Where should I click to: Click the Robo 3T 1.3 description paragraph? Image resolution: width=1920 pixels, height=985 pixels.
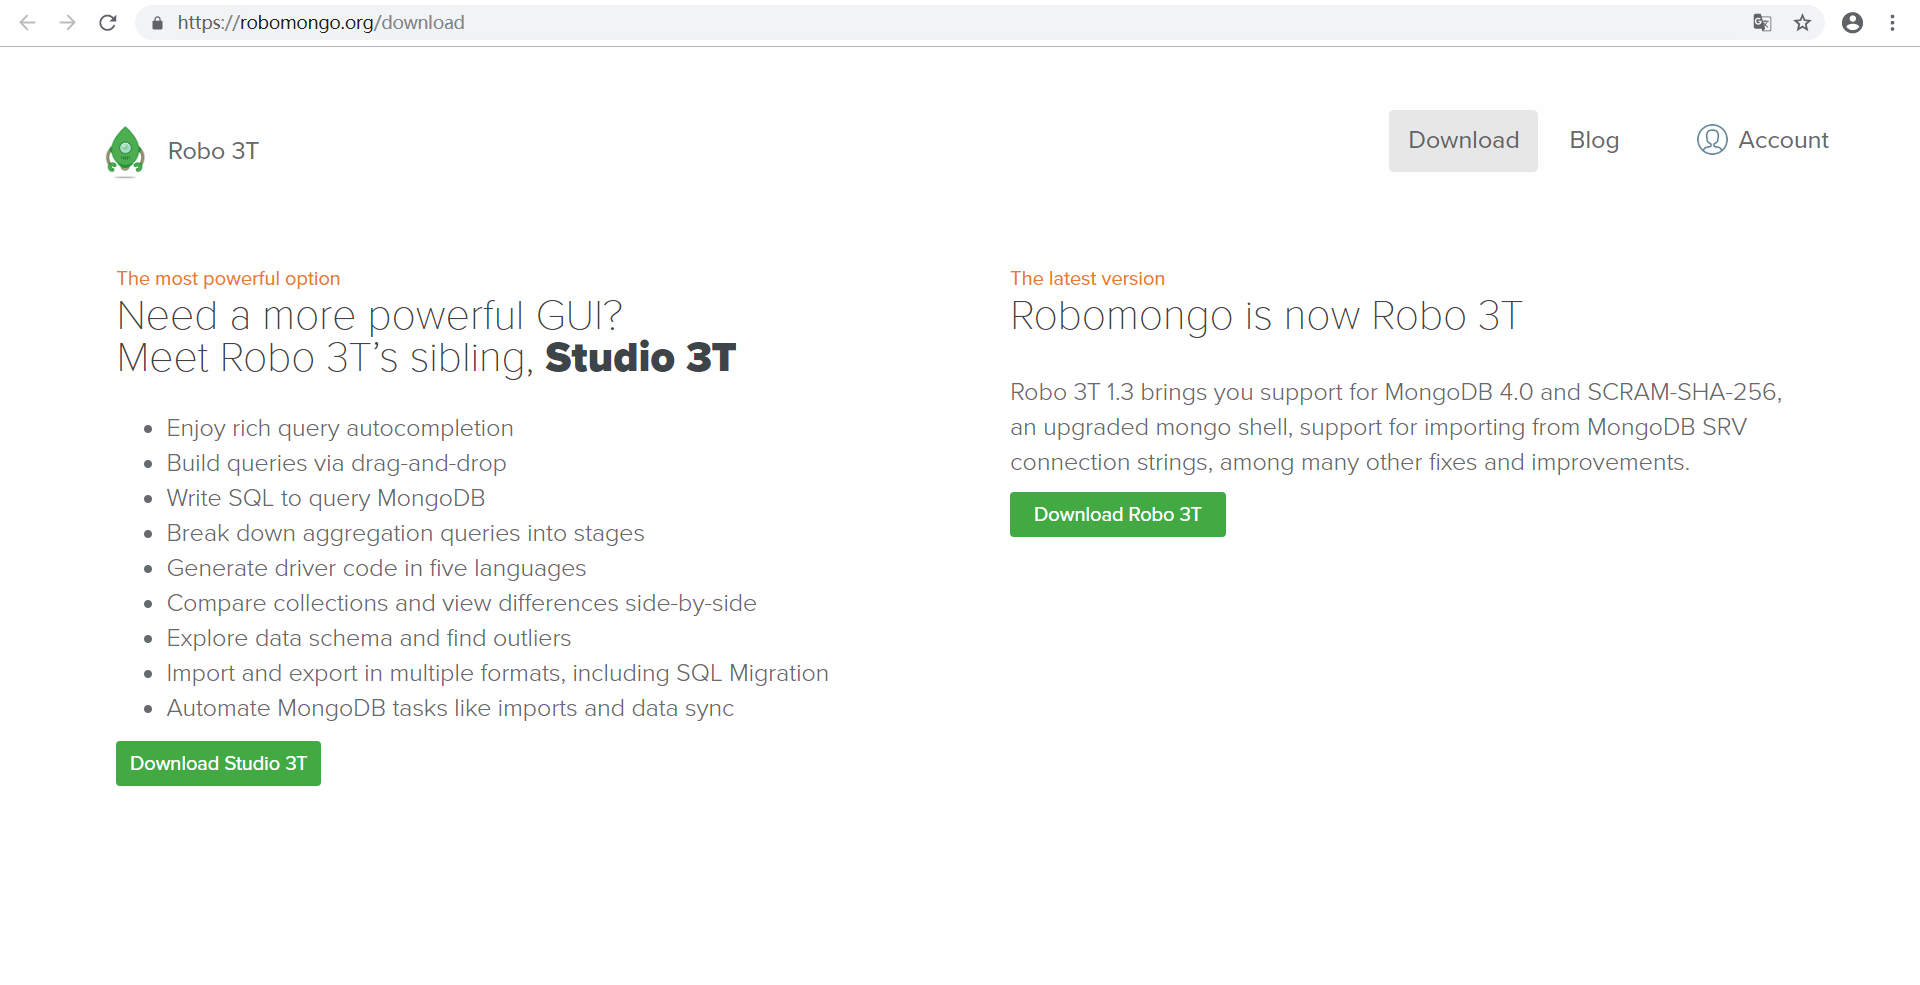[1396, 427]
